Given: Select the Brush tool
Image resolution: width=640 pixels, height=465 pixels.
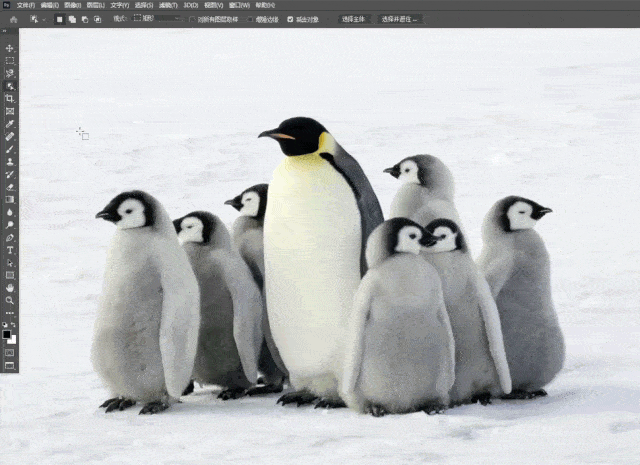Looking at the screenshot, I should [9, 149].
